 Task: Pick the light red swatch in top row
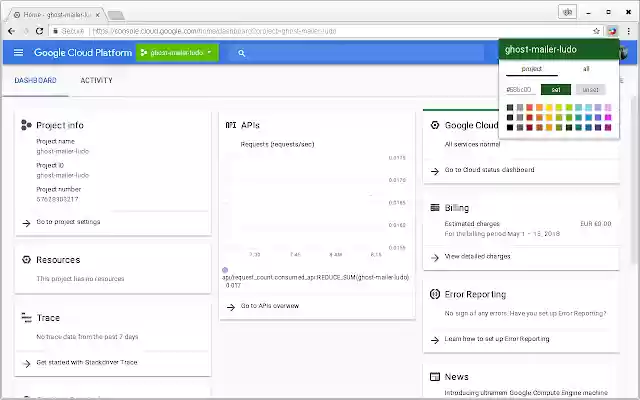529,107
